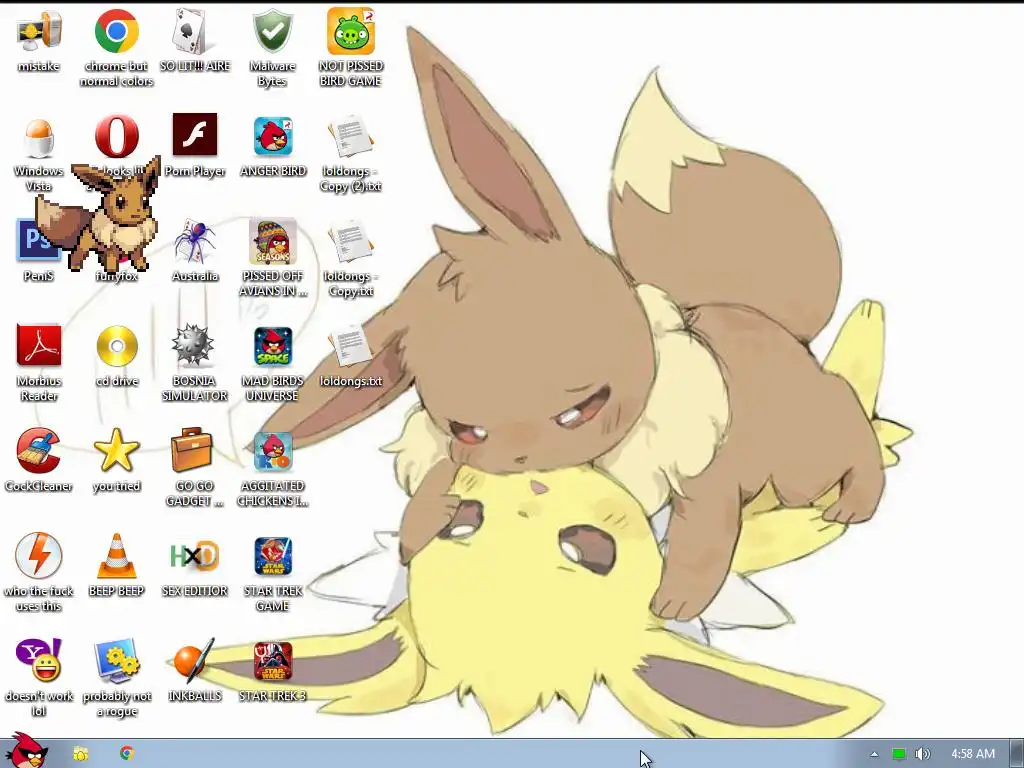Open 'SEX EDITIOR' HxD icon
Image resolution: width=1024 pixels, height=768 pixels.
195,556
